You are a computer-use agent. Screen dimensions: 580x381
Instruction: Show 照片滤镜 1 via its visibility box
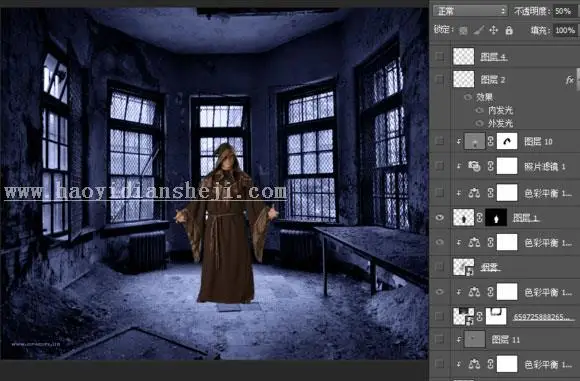point(439,166)
